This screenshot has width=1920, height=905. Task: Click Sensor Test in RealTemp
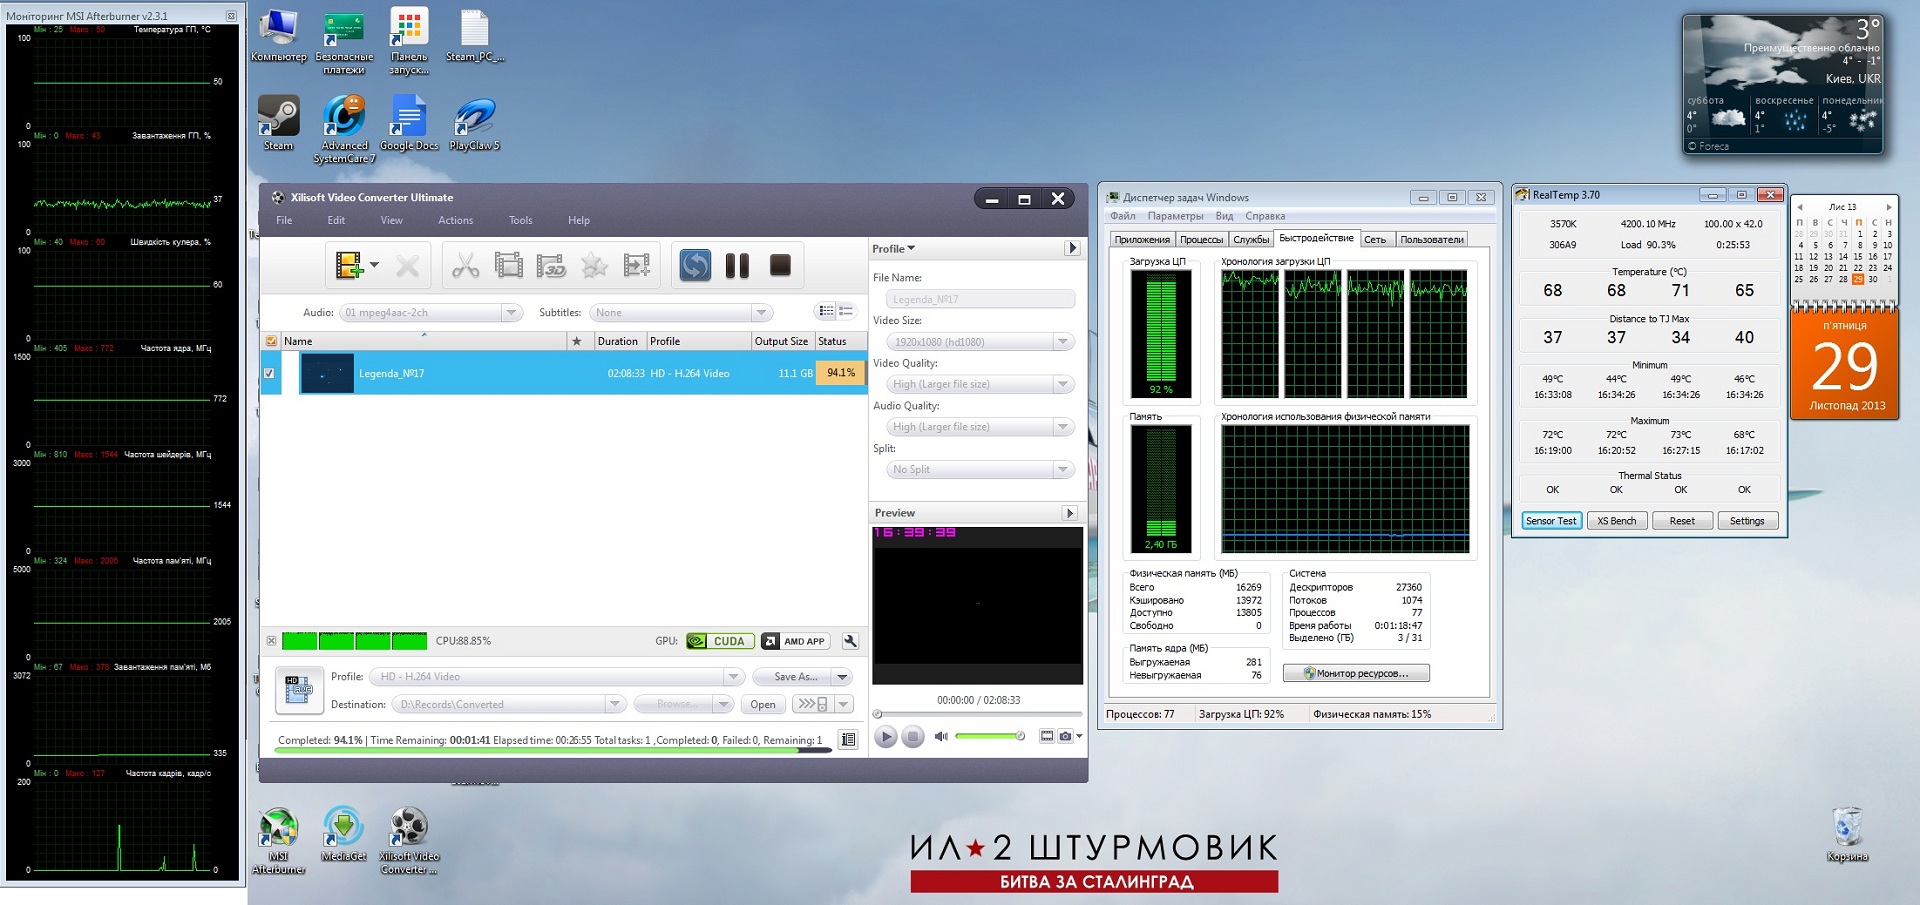[x=1551, y=521]
